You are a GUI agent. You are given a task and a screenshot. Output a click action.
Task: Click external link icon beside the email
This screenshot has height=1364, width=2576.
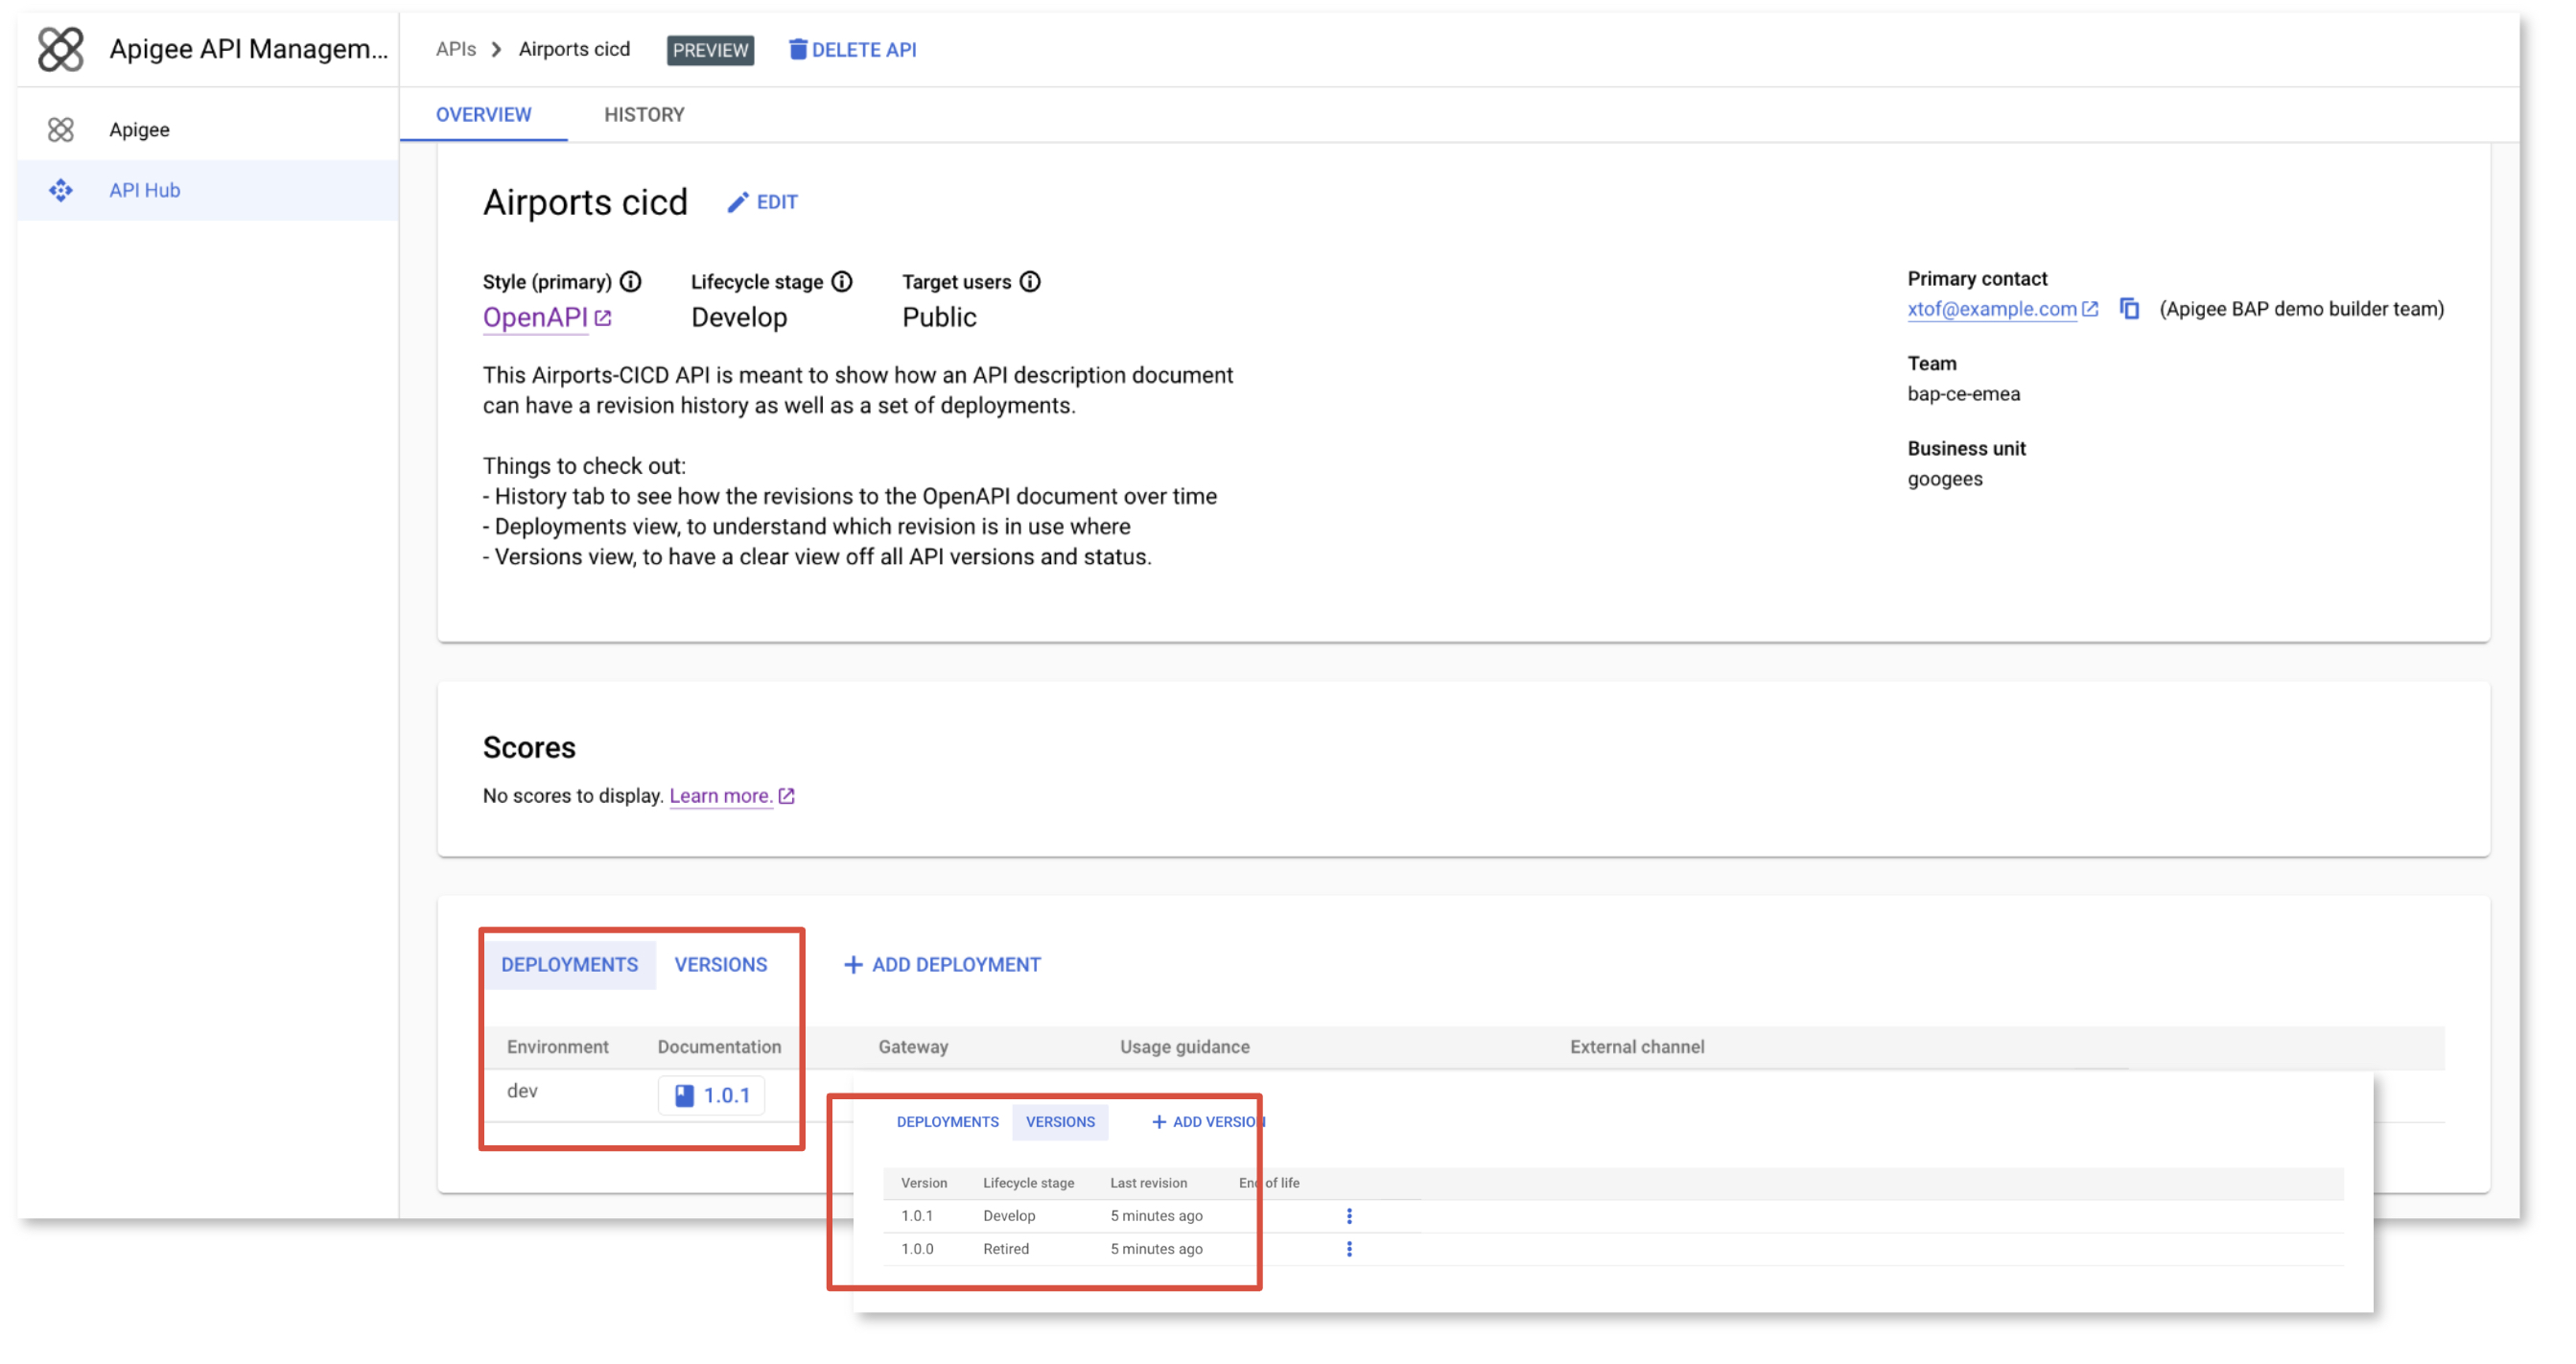[2089, 309]
